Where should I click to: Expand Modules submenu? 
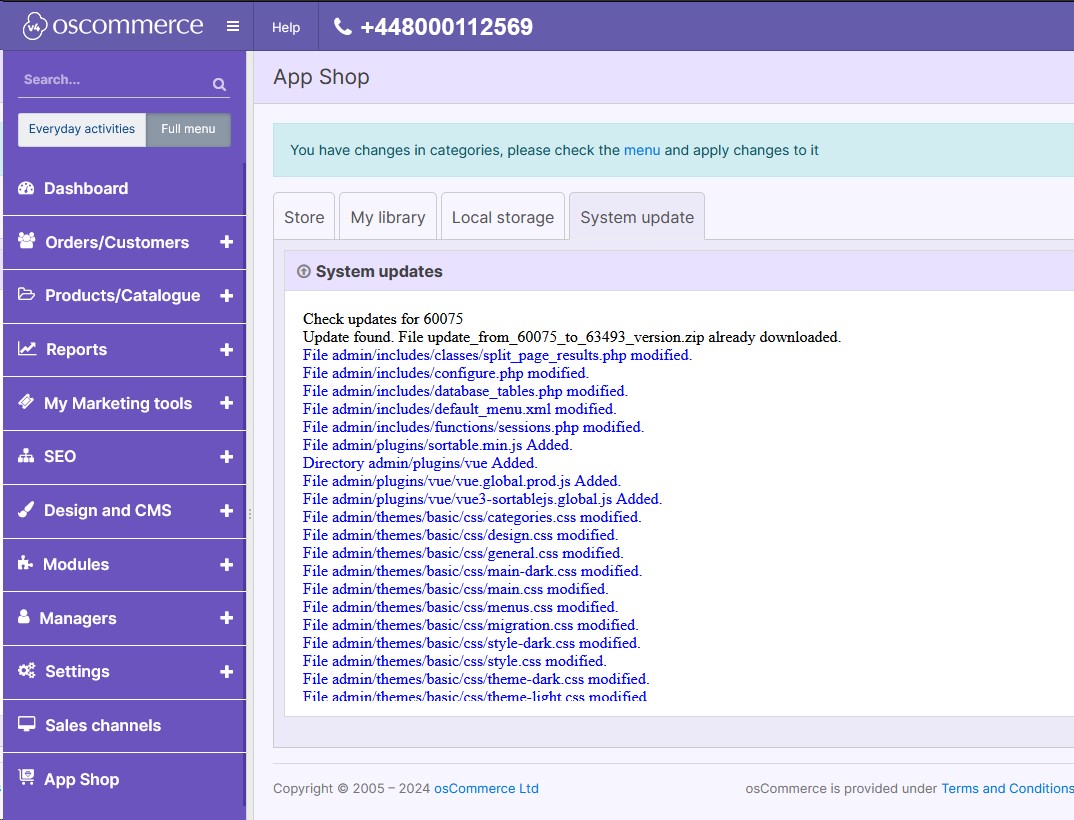227,564
